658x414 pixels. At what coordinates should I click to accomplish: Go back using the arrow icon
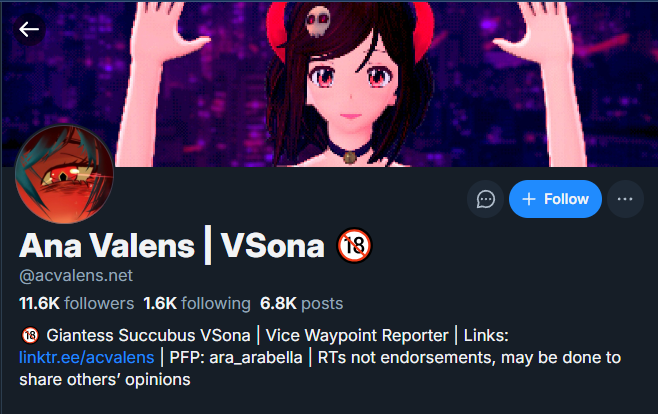pyautogui.click(x=29, y=29)
